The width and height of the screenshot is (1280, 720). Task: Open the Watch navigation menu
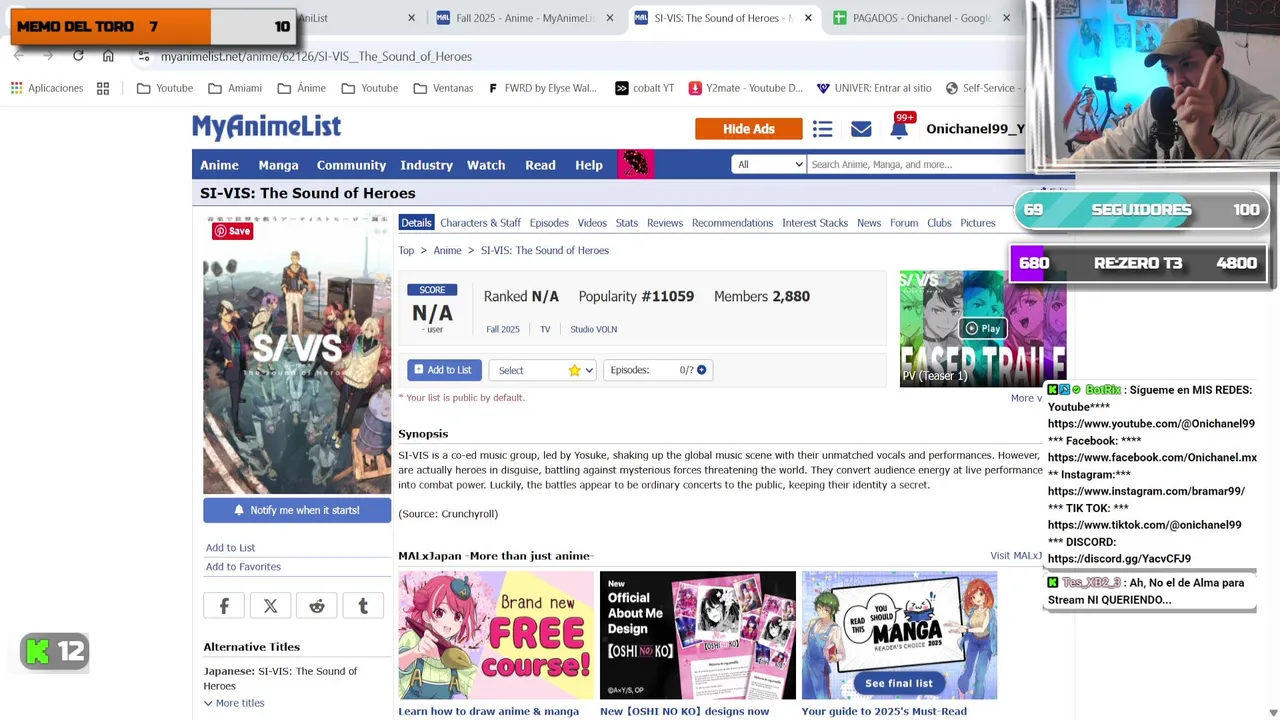pyautogui.click(x=486, y=165)
